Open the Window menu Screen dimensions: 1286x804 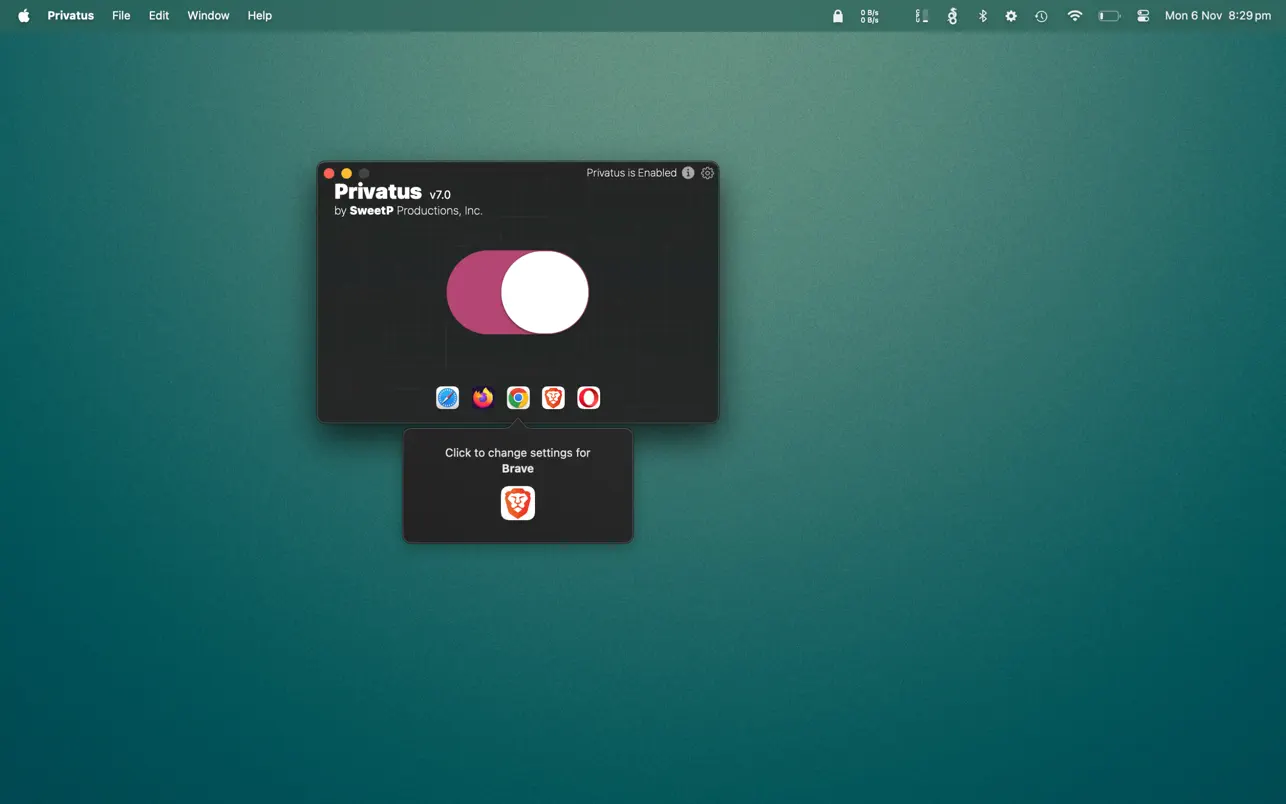[x=208, y=16]
